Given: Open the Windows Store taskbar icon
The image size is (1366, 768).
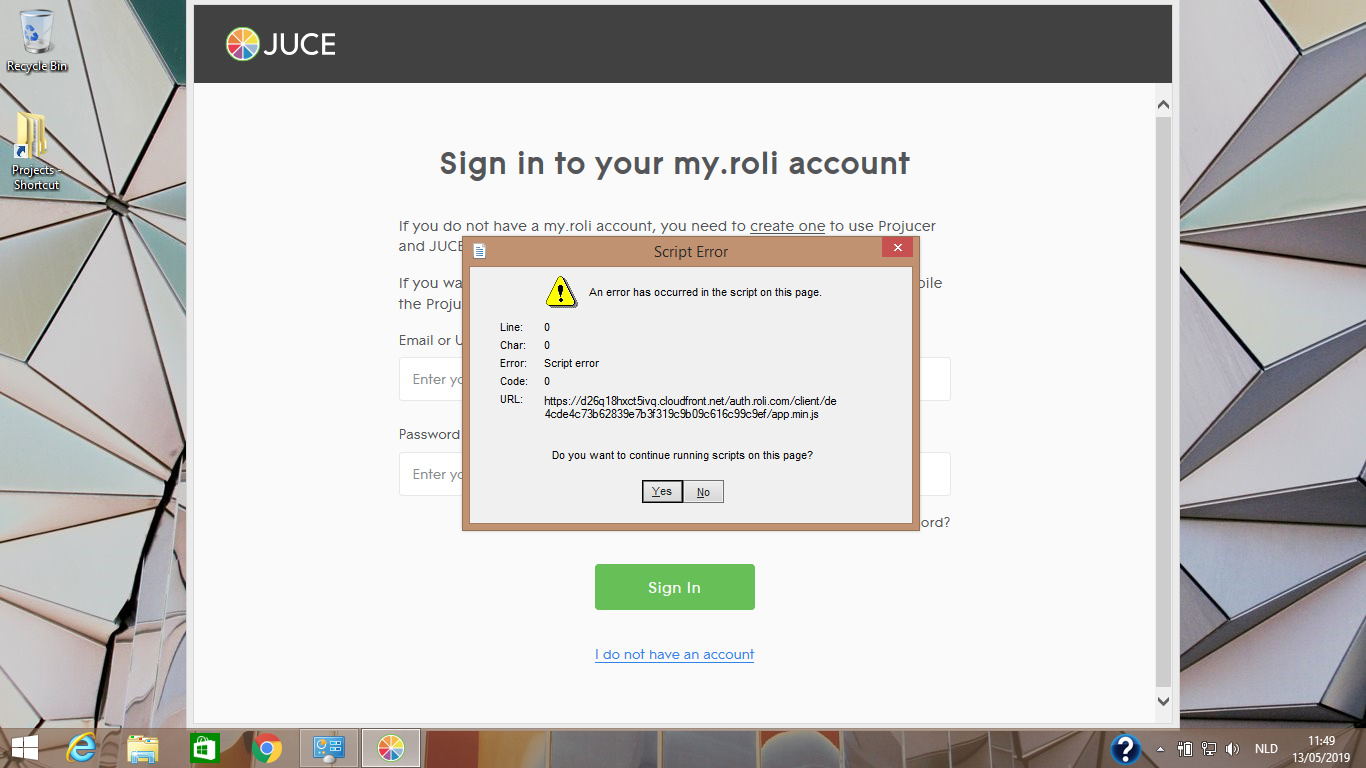Looking at the screenshot, I should click(x=204, y=748).
